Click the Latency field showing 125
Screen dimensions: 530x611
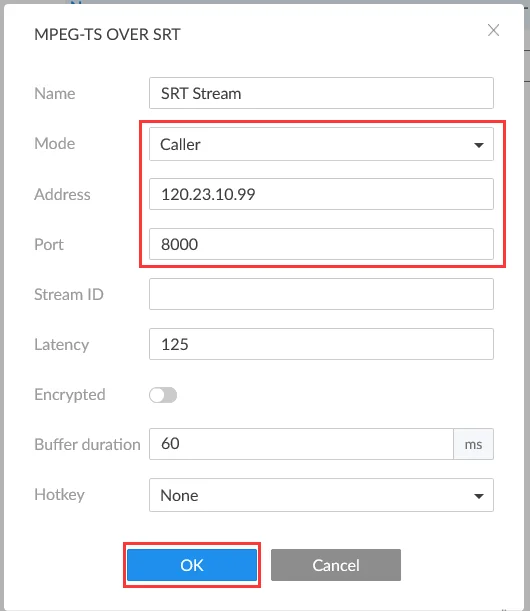coord(321,344)
